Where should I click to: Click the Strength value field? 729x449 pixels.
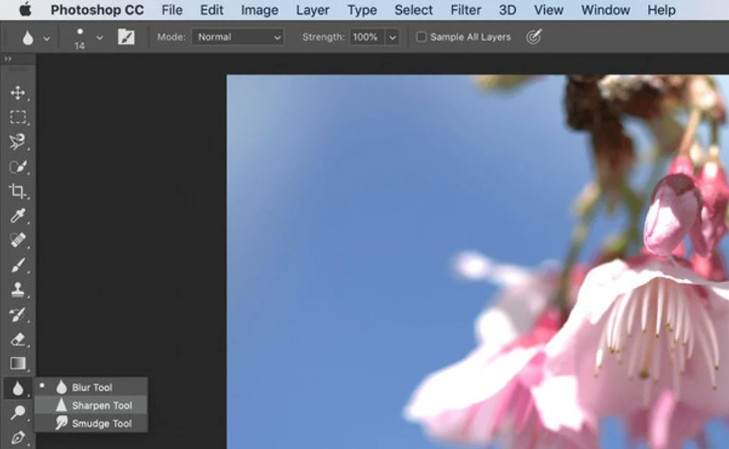(365, 37)
